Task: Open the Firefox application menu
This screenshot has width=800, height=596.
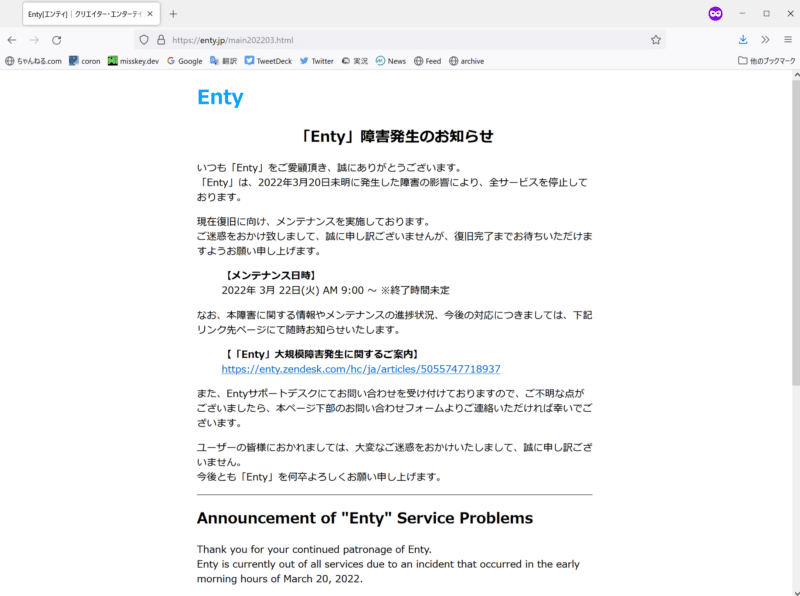Action: pos(788,40)
